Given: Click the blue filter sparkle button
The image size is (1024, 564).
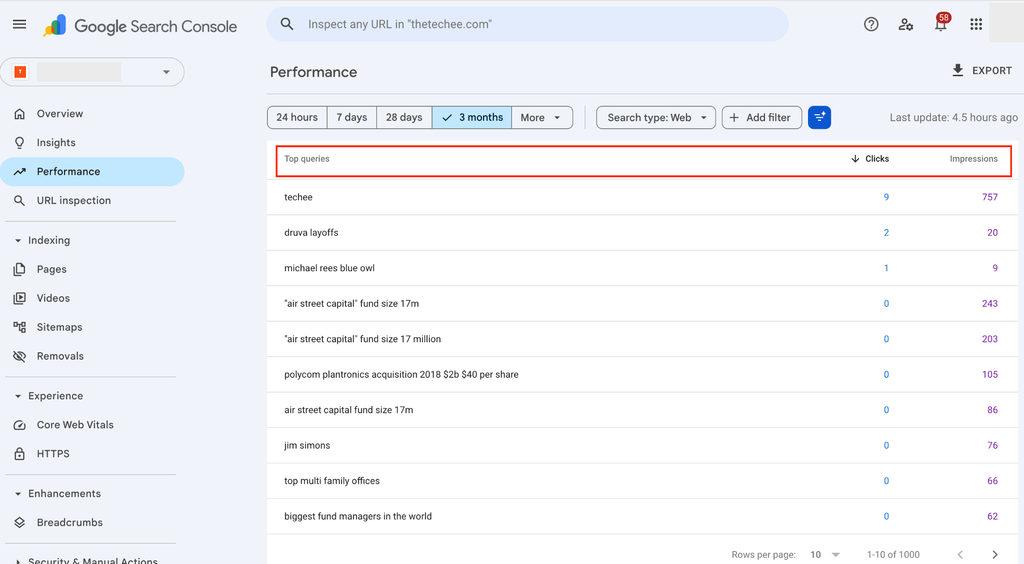Looking at the screenshot, I should click(x=820, y=118).
